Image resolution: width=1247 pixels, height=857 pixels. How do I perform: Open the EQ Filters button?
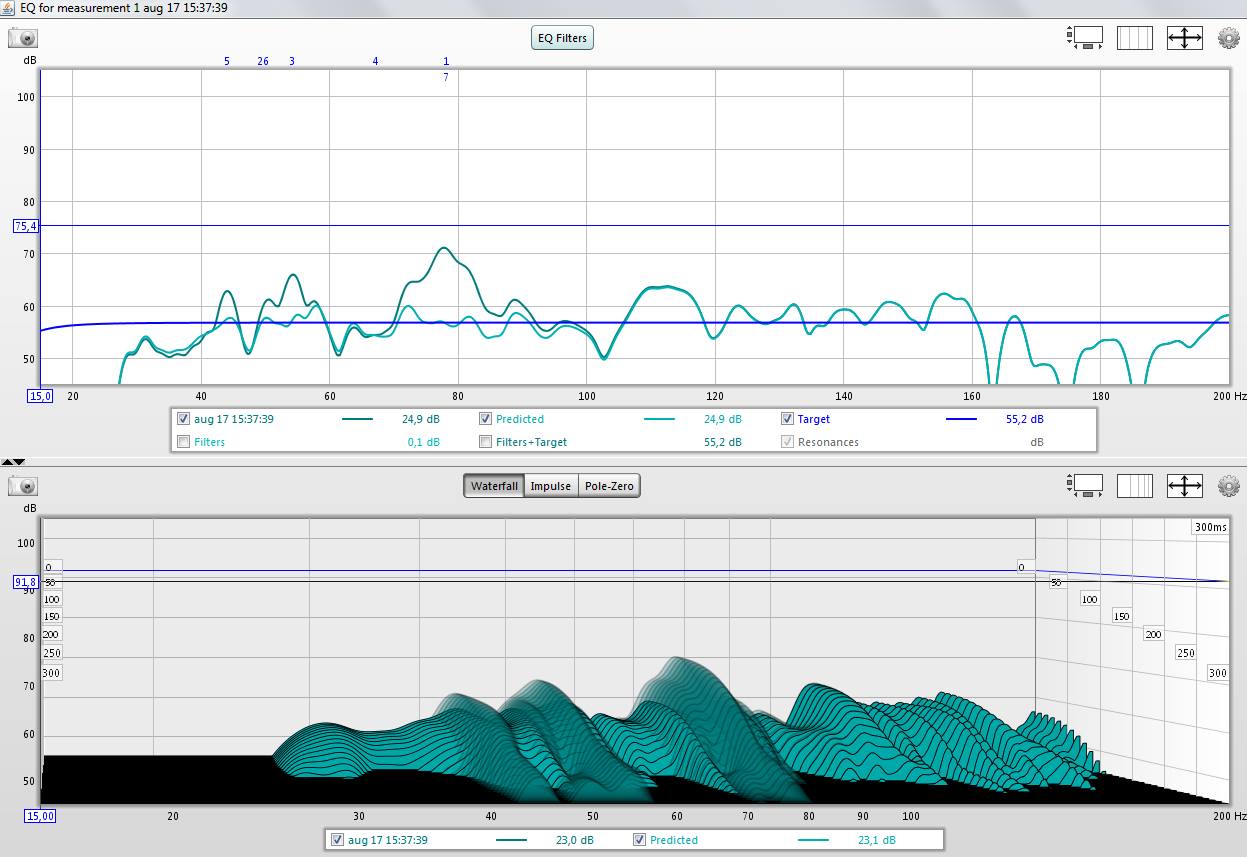(x=562, y=38)
